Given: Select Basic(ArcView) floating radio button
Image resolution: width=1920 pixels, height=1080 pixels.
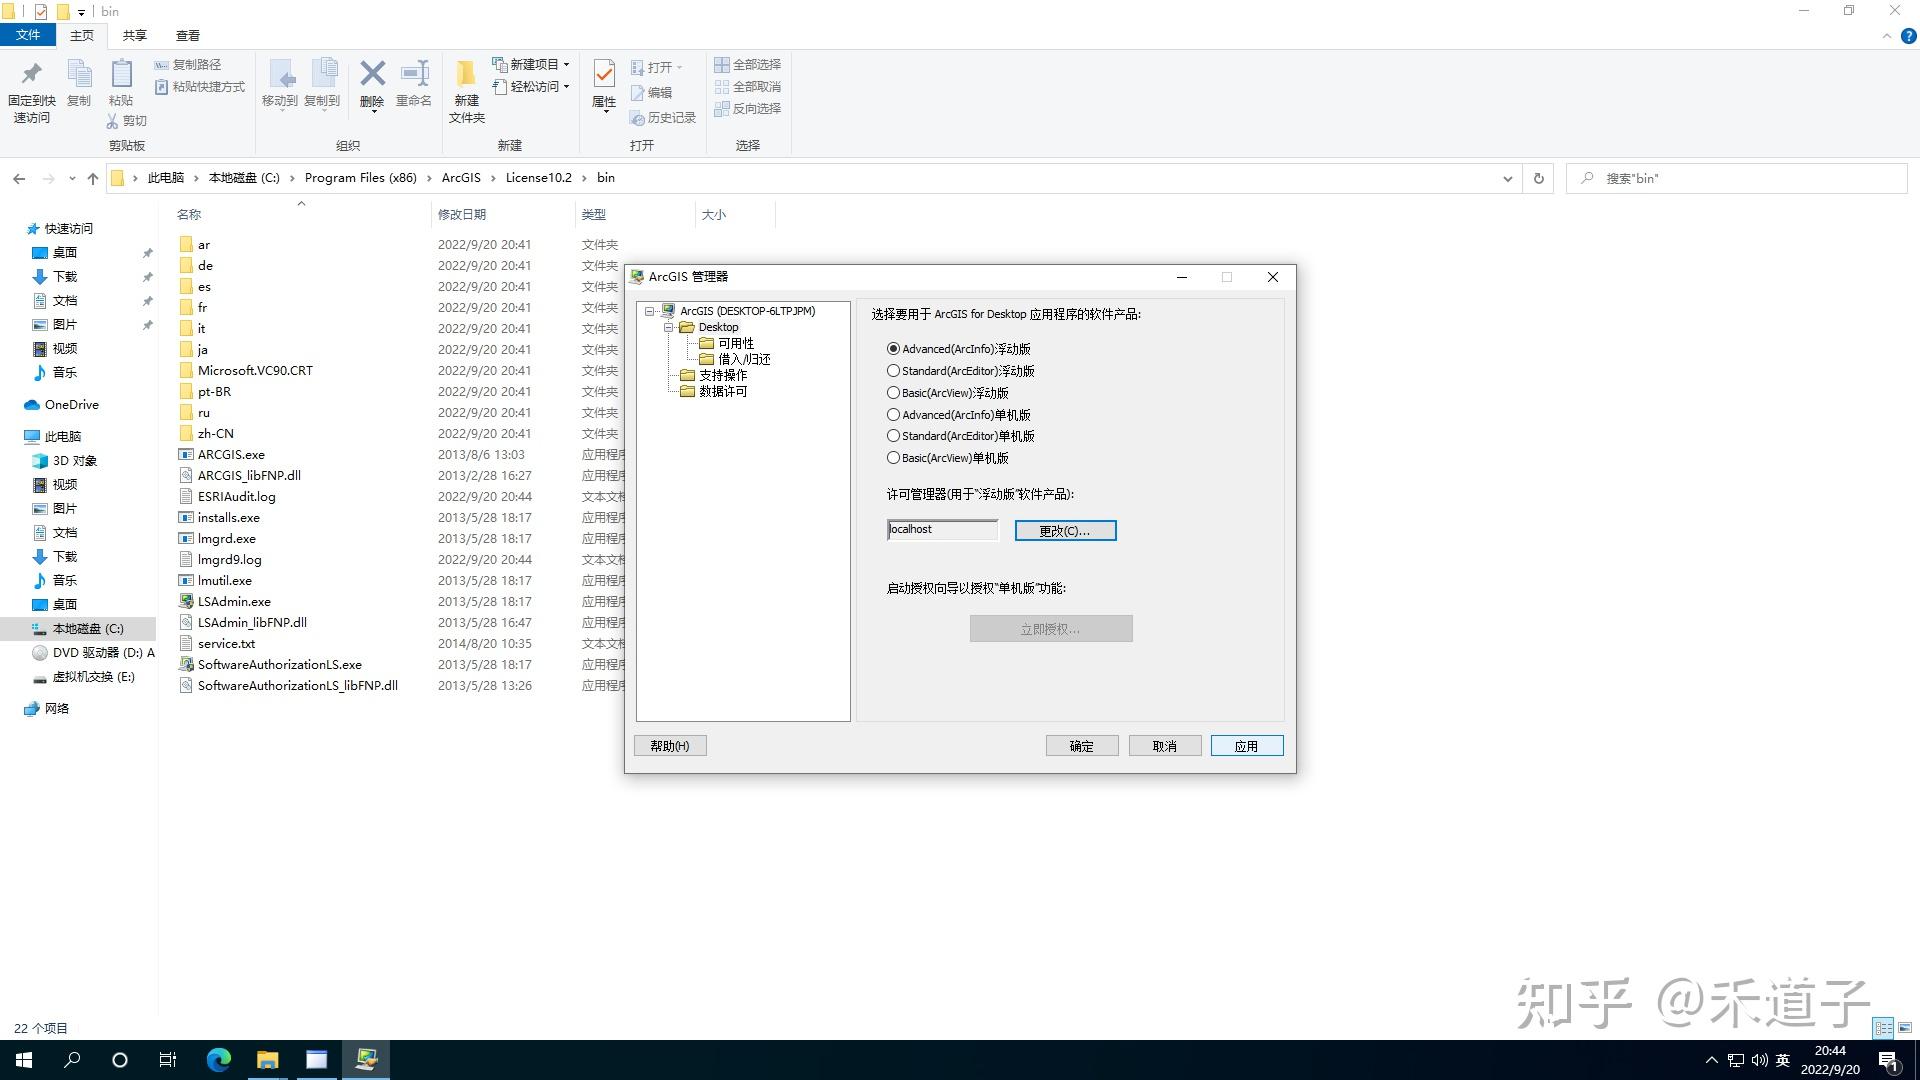Looking at the screenshot, I should (x=893, y=393).
